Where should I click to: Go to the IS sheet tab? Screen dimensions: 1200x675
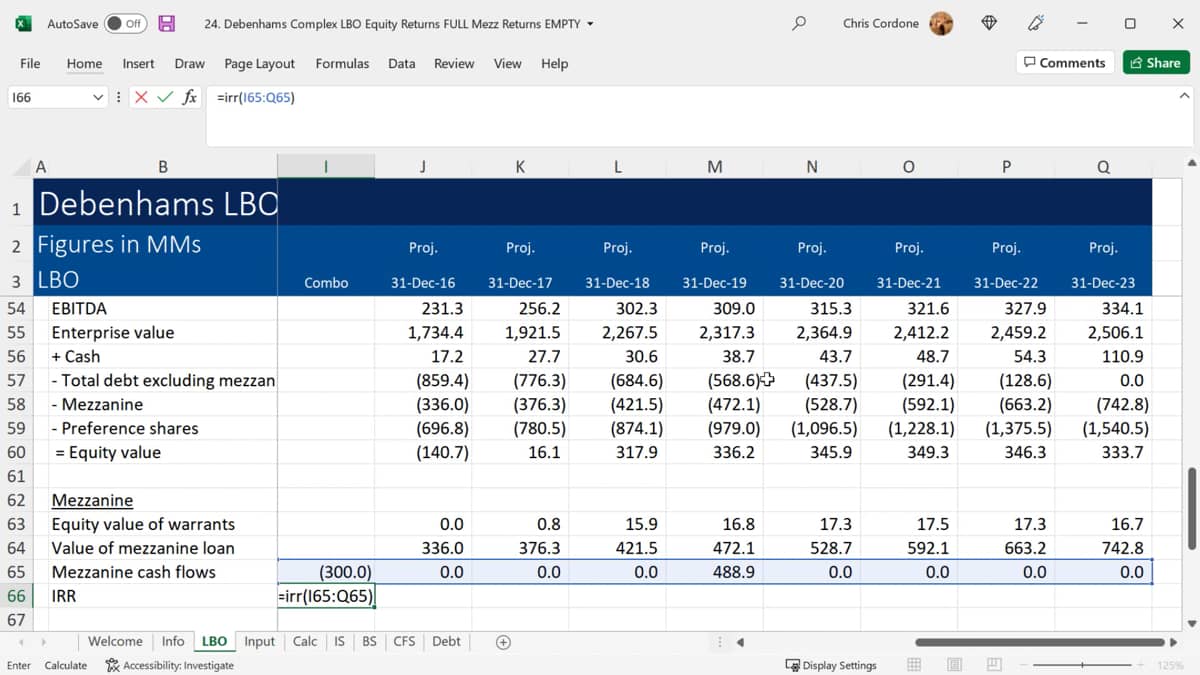pyautogui.click(x=339, y=642)
